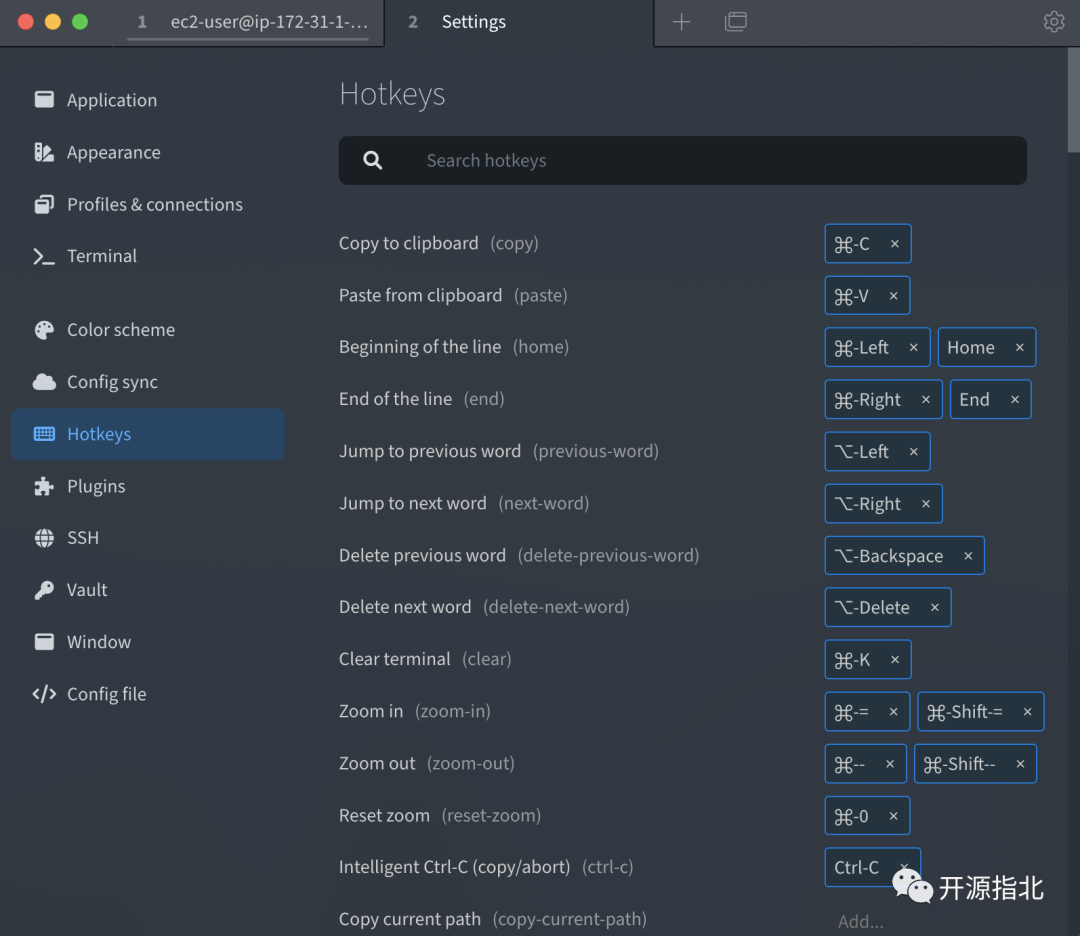Click the Vault key icon
This screenshot has width=1080, height=936.
[44, 590]
